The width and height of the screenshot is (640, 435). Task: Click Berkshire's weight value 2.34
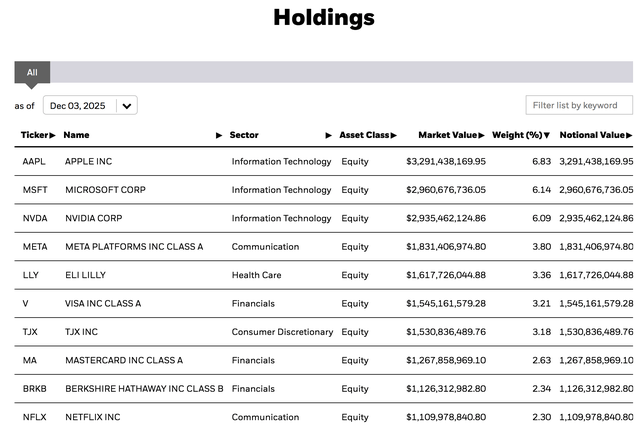541,388
